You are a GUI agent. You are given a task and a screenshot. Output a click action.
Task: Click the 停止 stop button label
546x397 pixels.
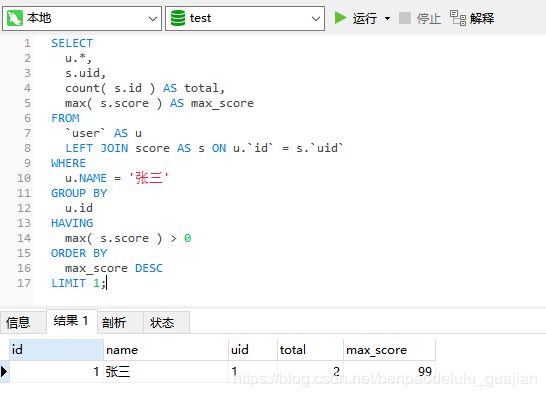coord(429,18)
